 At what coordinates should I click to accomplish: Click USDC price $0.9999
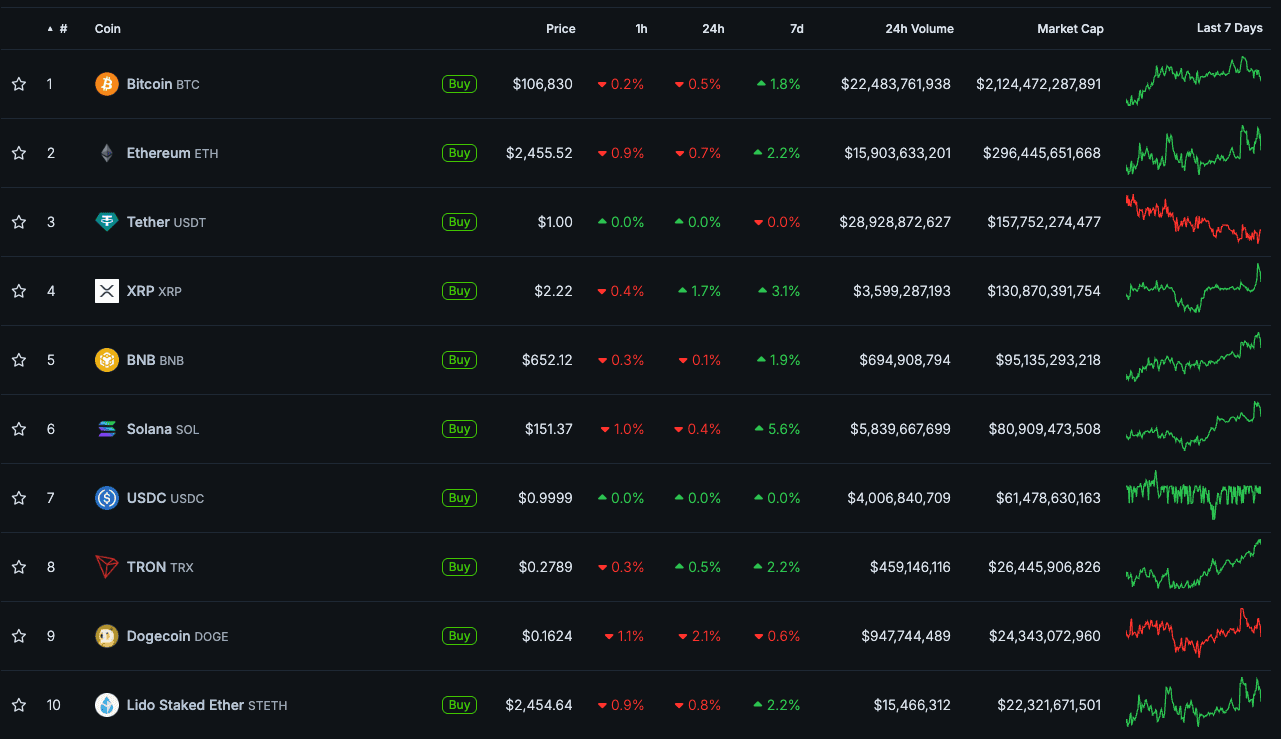(x=546, y=498)
